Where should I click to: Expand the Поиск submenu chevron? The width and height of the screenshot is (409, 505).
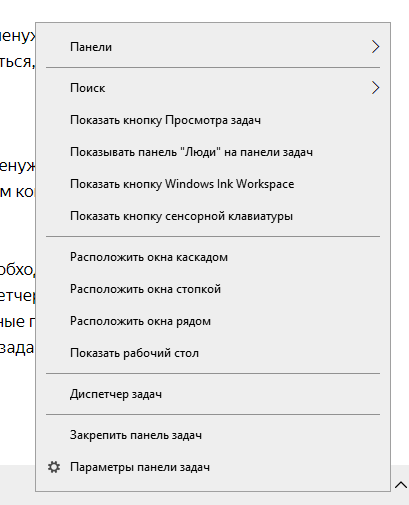tap(375, 88)
